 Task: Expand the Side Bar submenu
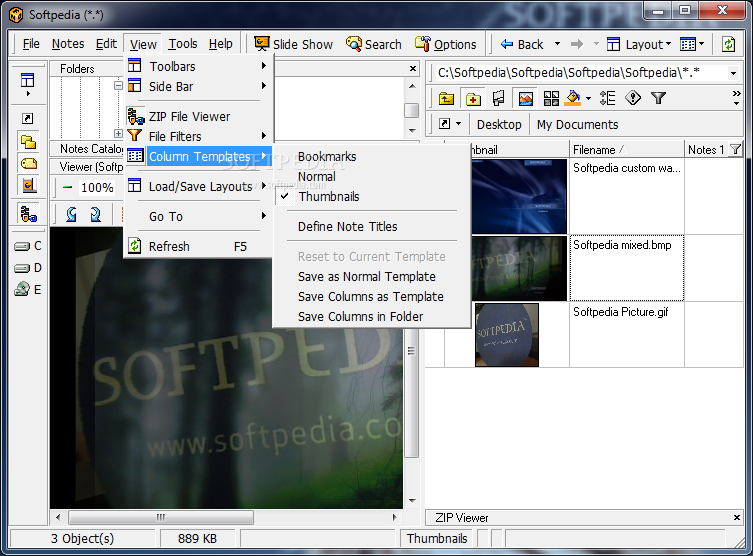pyautogui.click(x=198, y=86)
